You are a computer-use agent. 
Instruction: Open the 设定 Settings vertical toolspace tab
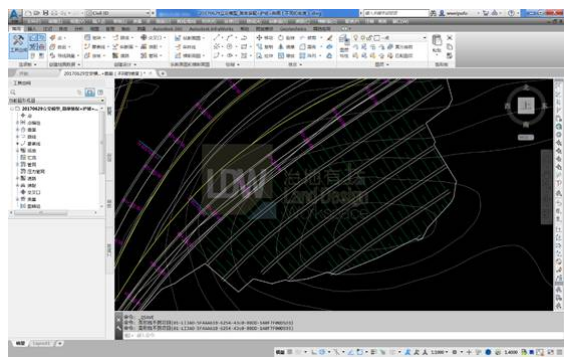pyautogui.click(x=109, y=157)
